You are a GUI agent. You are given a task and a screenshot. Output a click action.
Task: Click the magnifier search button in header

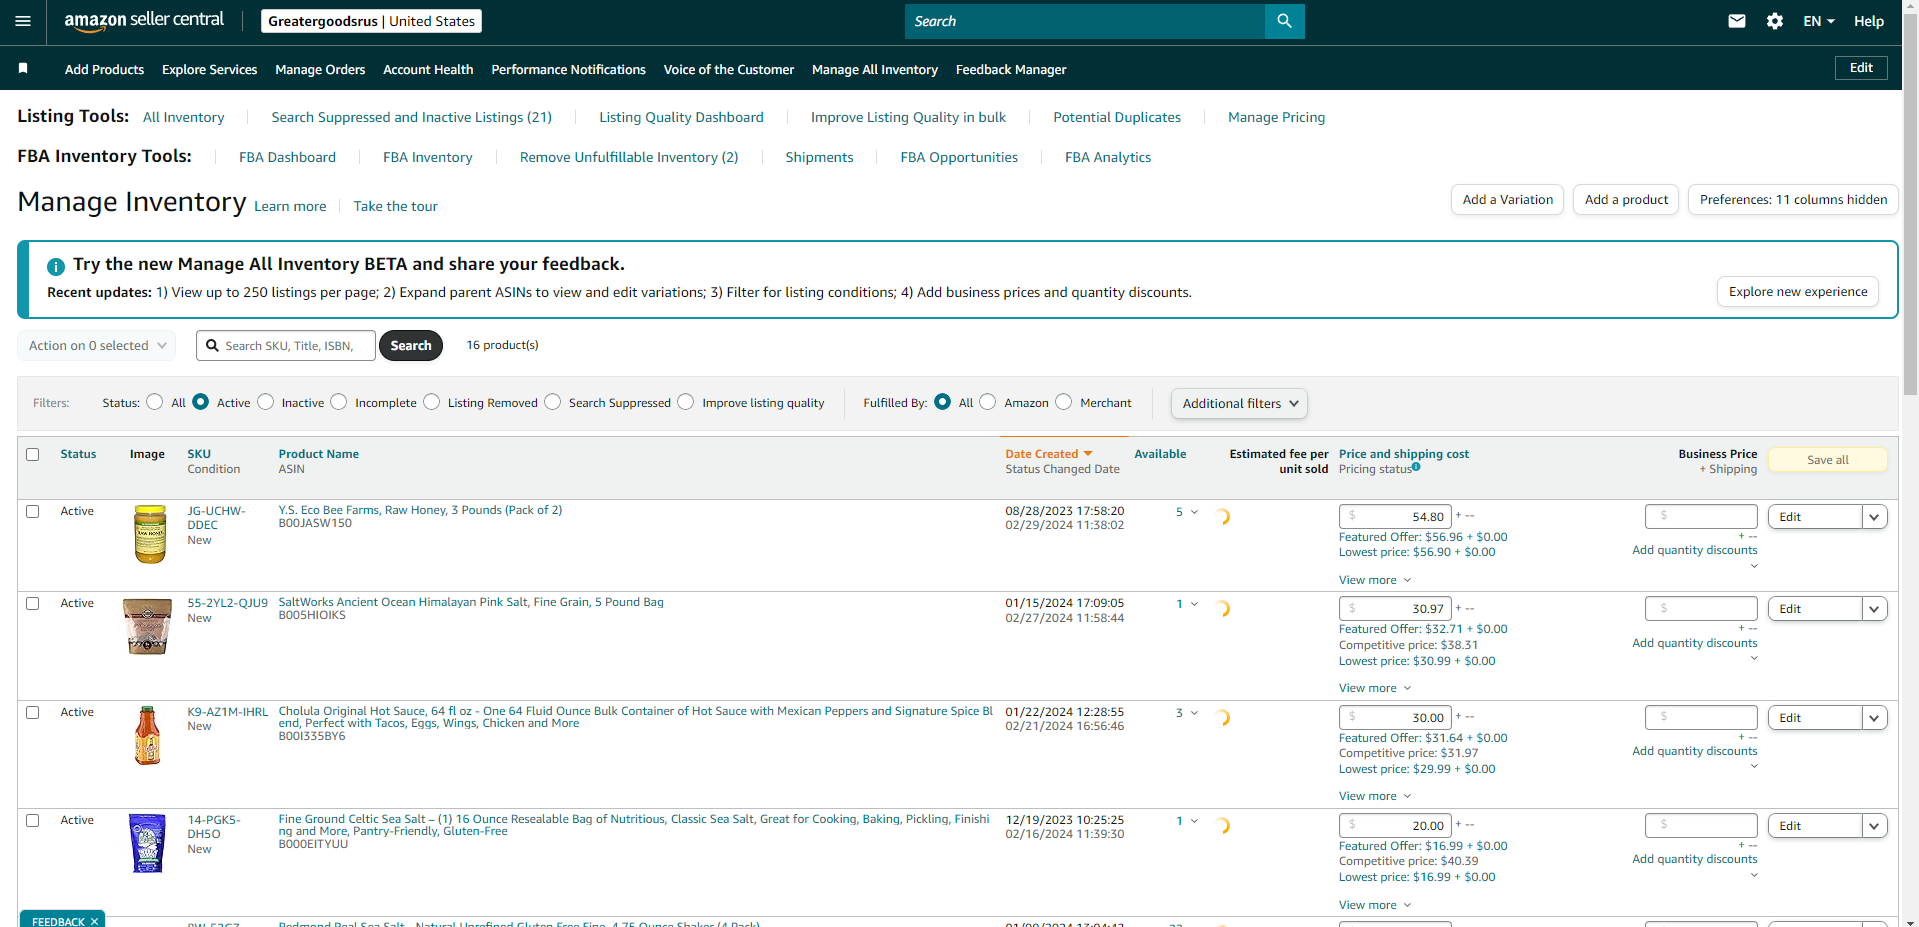[x=1284, y=21]
